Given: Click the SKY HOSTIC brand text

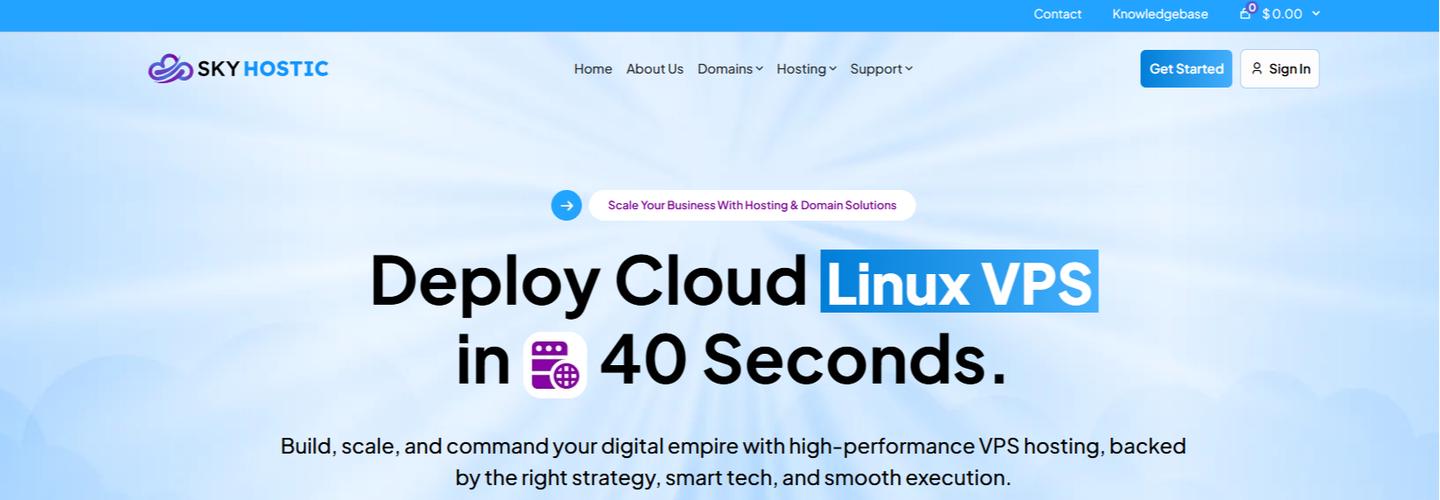Looking at the screenshot, I should point(263,68).
